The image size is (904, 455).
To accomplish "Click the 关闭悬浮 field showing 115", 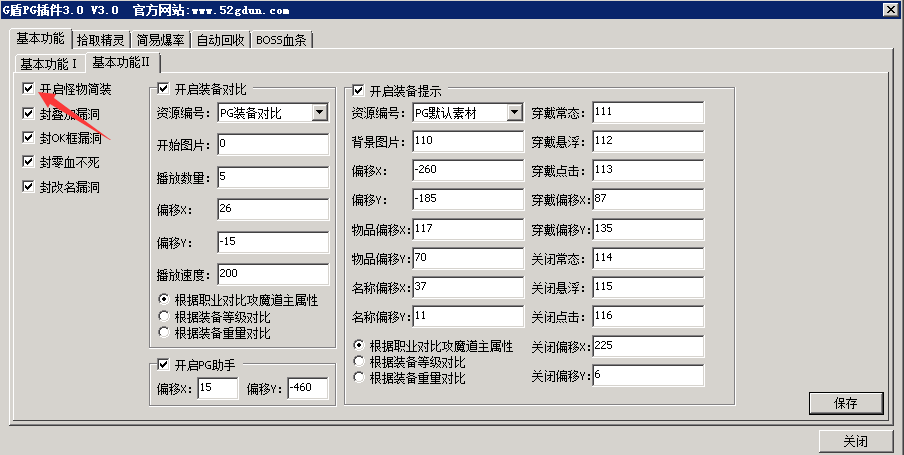I will [x=648, y=287].
